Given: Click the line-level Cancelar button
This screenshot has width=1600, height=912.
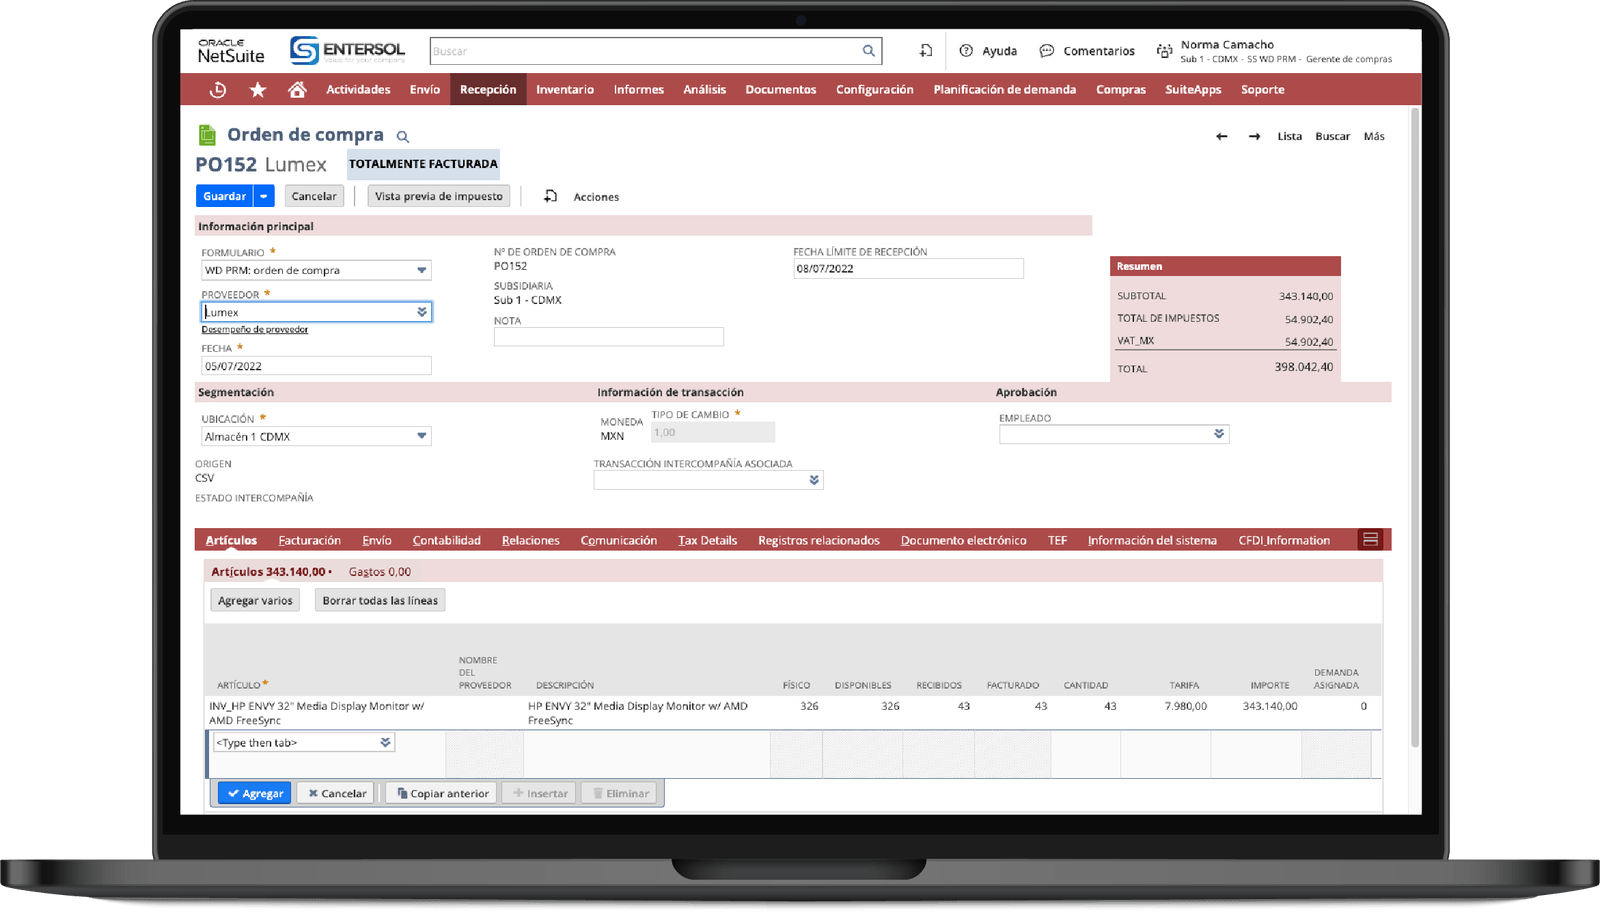Looking at the screenshot, I should tap(336, 793).
